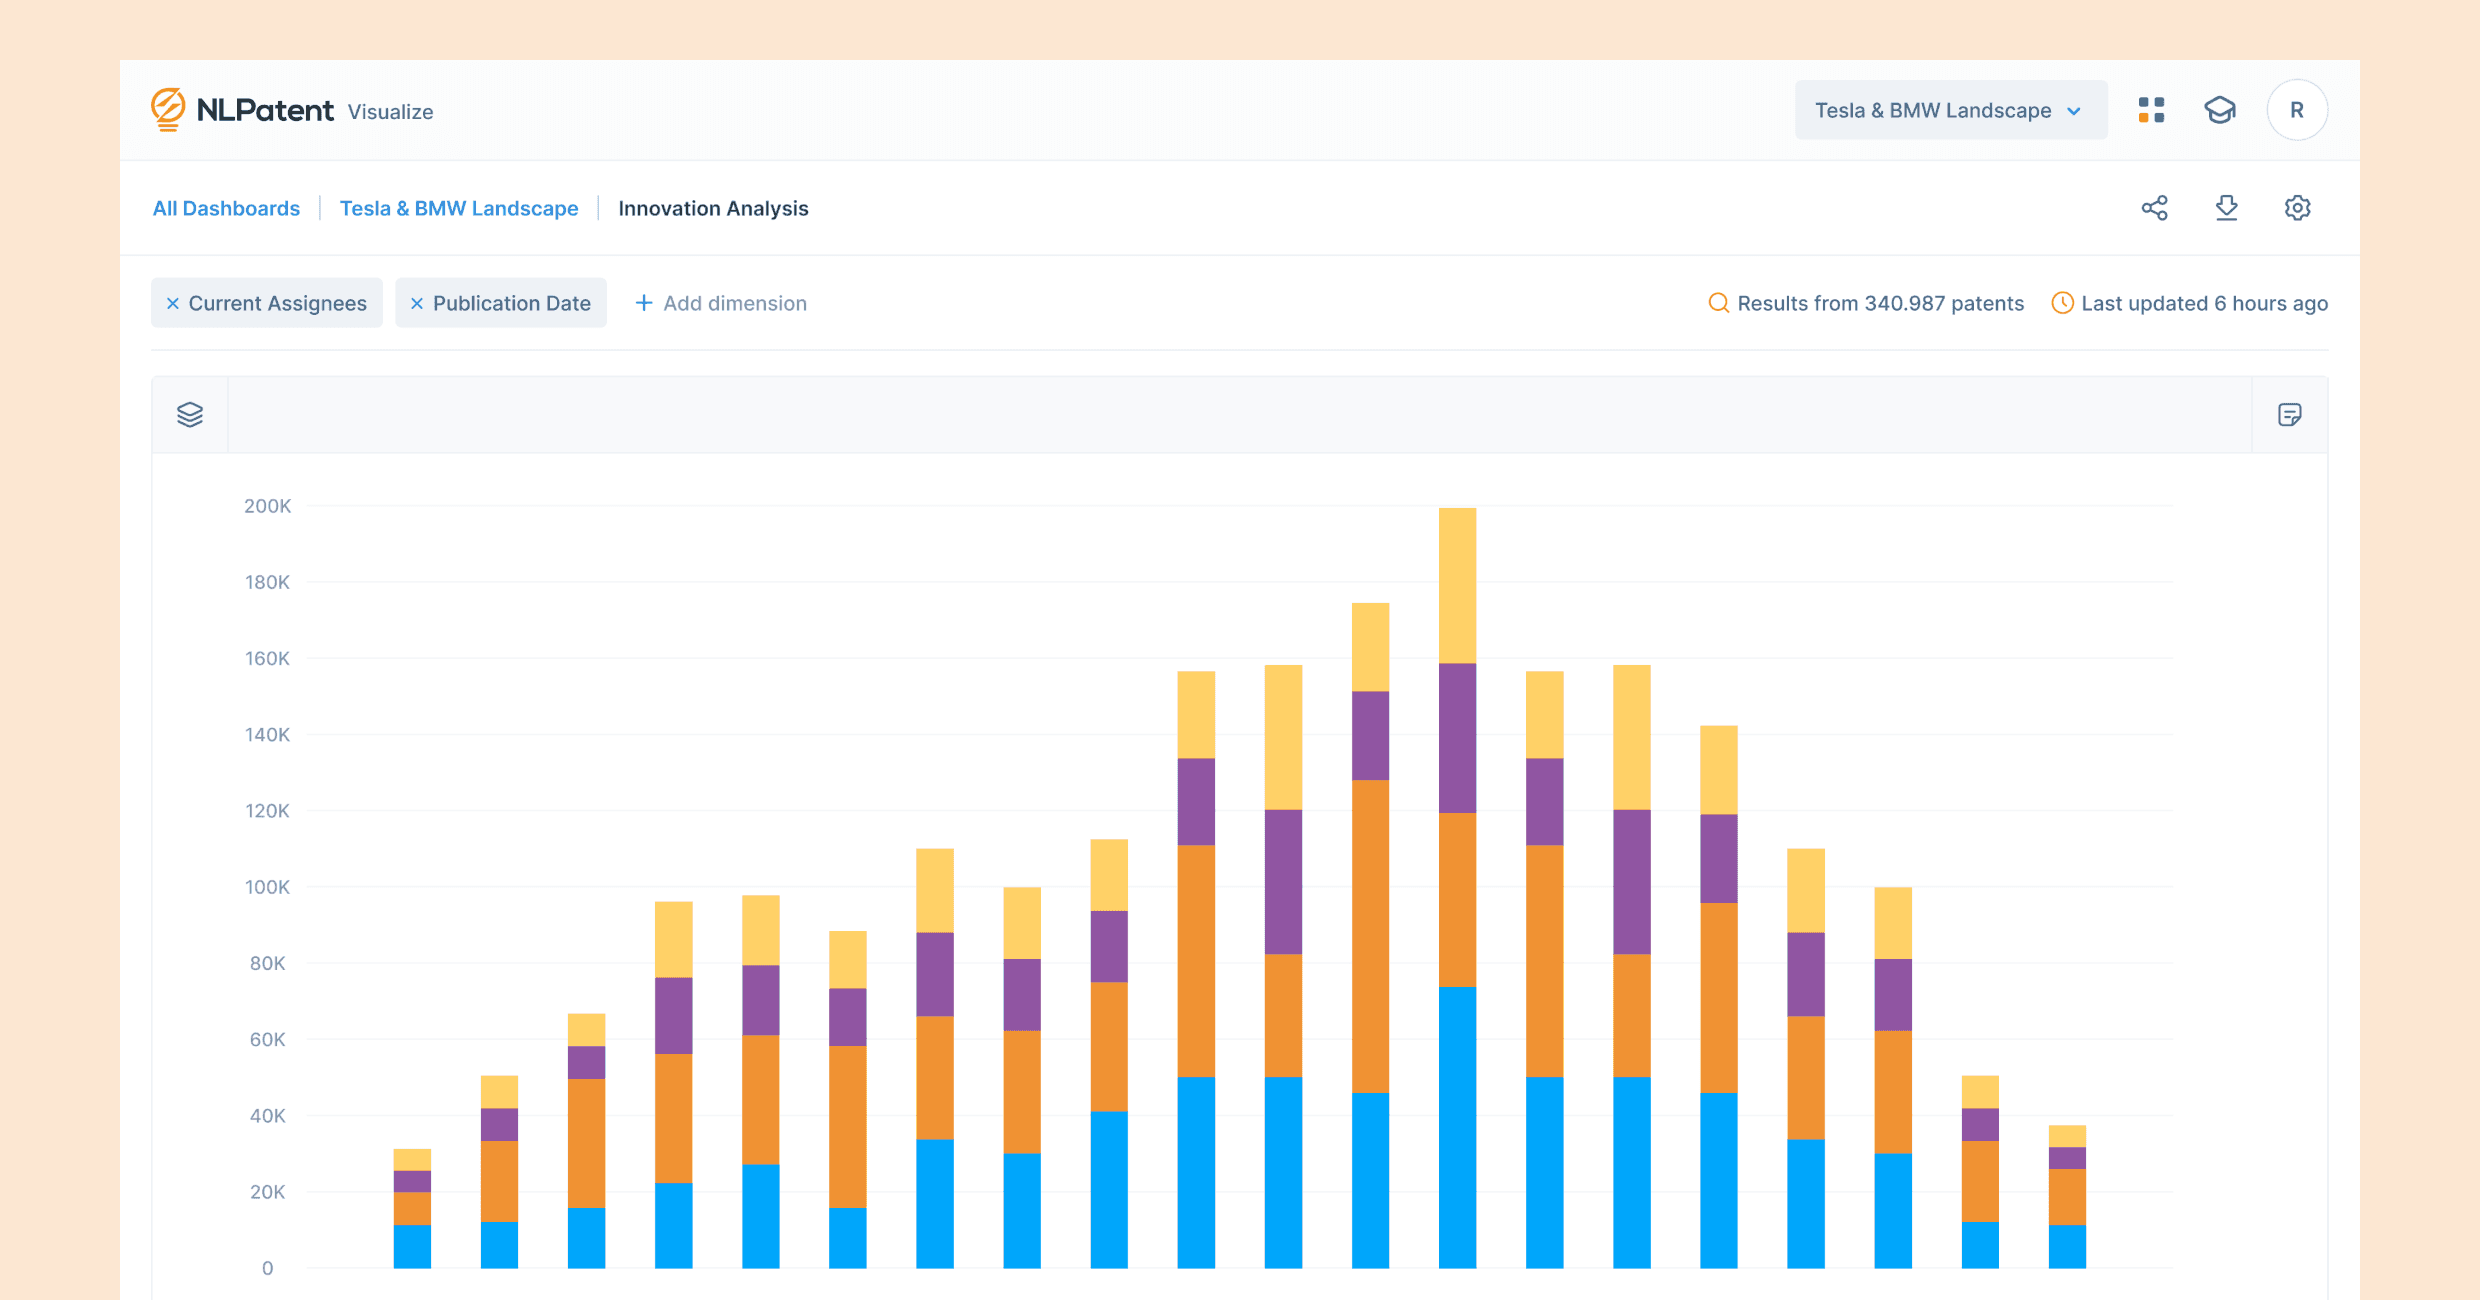Go to All Dashboards breadcrumb
The width and height of the screenshot is (2480, 1300).
tap(226, 208)
